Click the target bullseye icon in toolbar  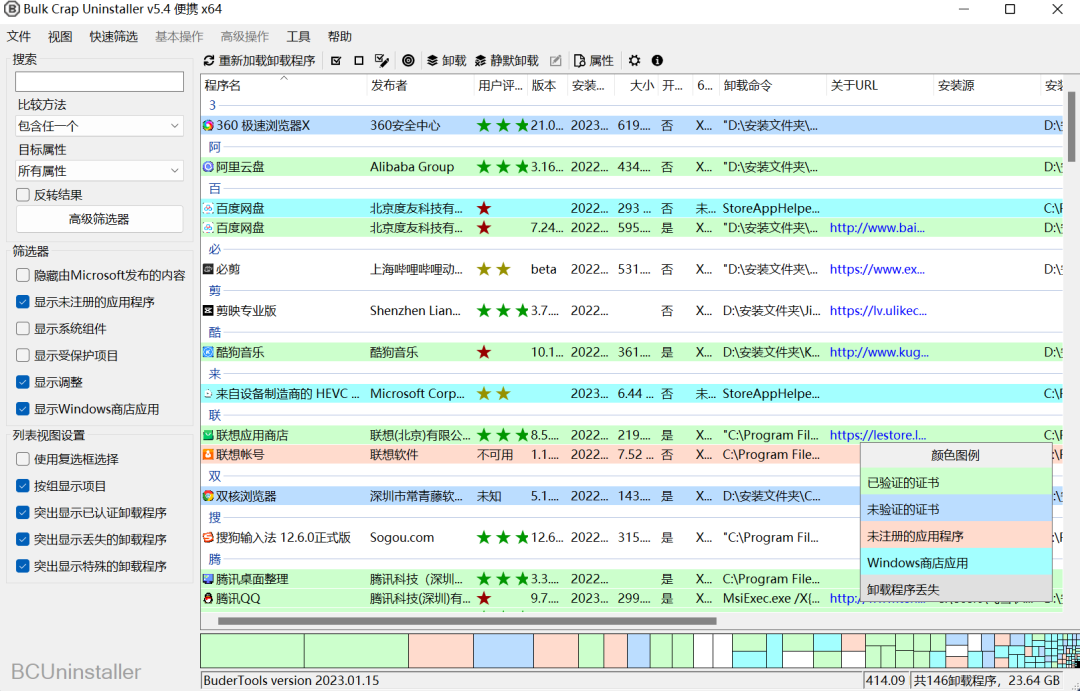(408, 61)
